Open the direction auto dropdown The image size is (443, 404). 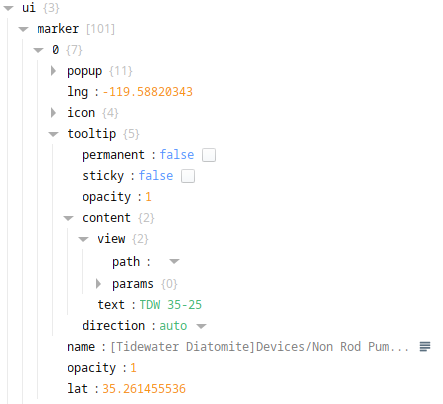(202, 326)
